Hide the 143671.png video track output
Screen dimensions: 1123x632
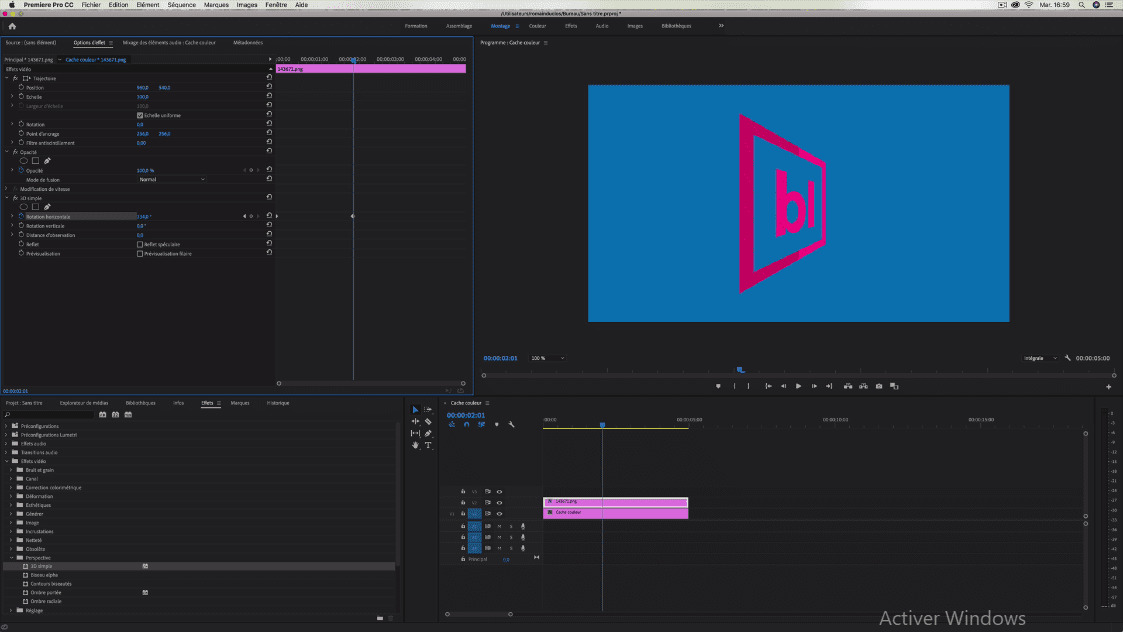499,502
